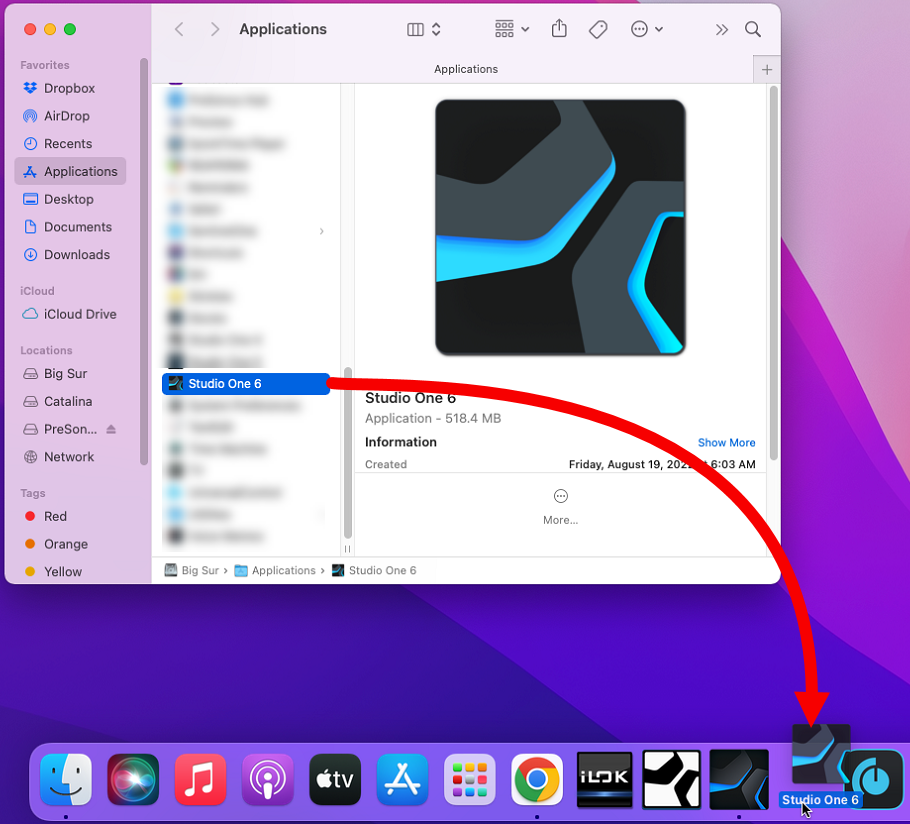
Task: Open App Store from the Dock
Action: [x=402, y=779]
